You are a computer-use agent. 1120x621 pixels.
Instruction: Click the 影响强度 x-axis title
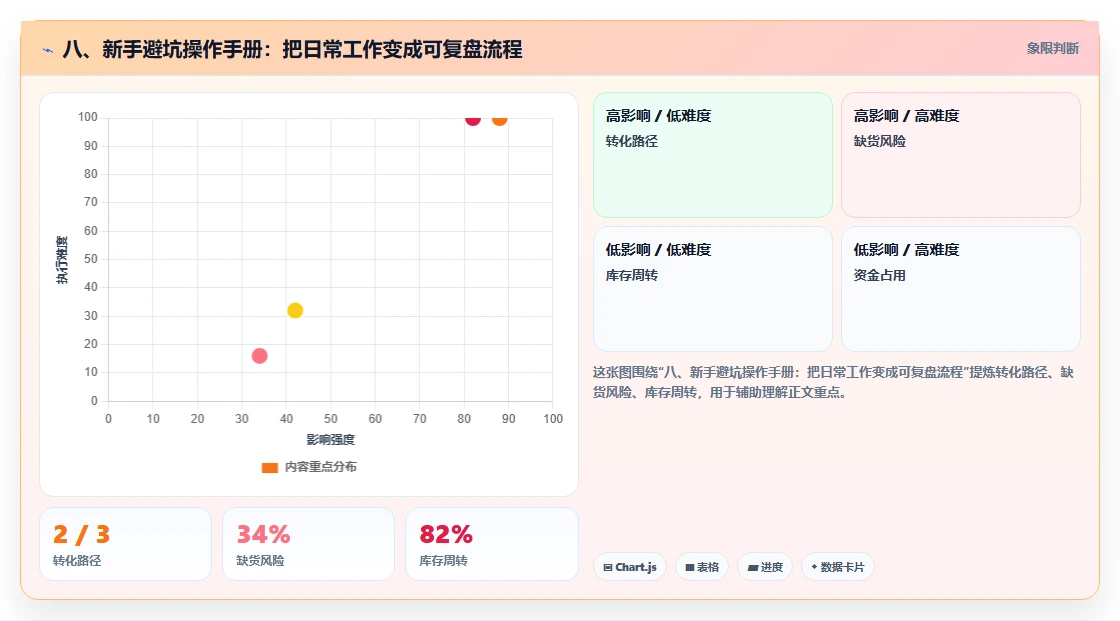(331, 439)
